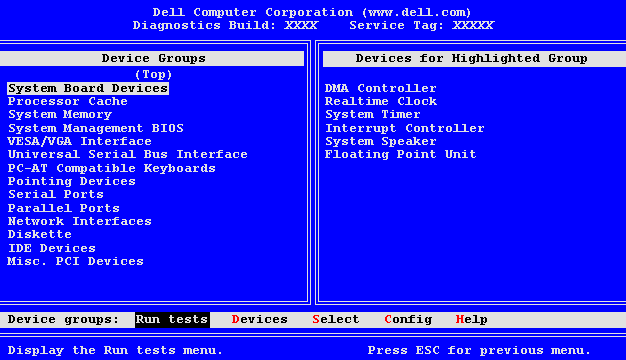Click System Timer device entry
Screen dimensions: 626x360
click(373, 115)
